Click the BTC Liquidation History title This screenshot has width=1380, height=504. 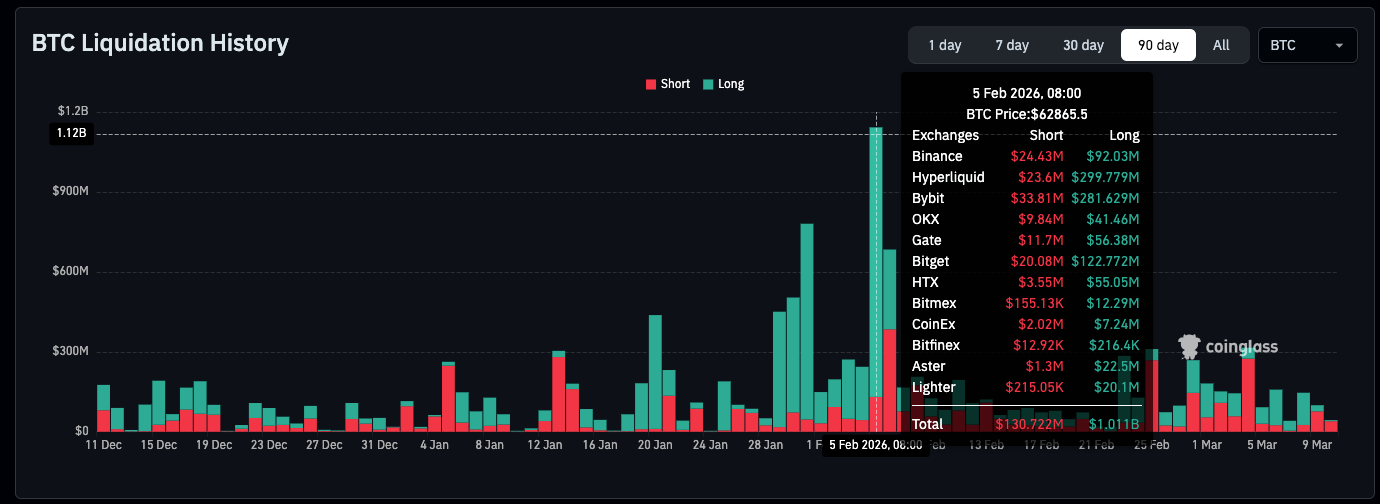tap(160, 43)
